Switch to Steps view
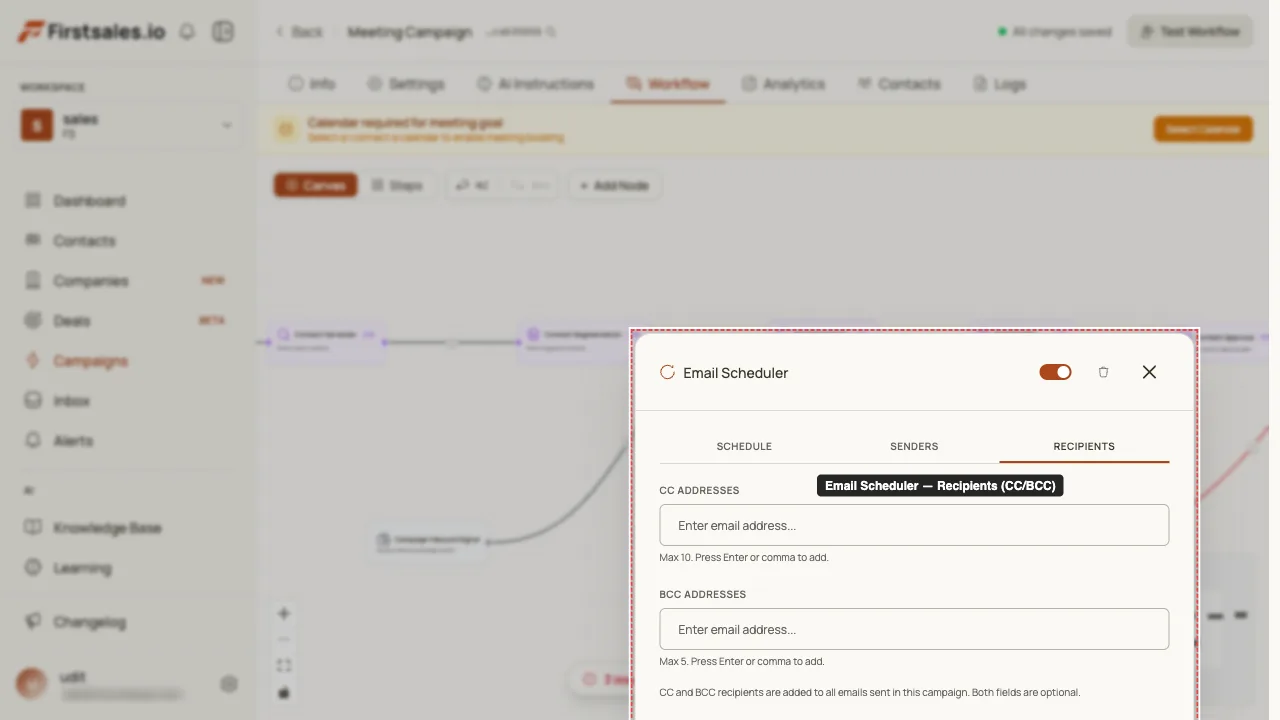The height and width of the screenshot is (720, 1280). [x=397, y=185]
